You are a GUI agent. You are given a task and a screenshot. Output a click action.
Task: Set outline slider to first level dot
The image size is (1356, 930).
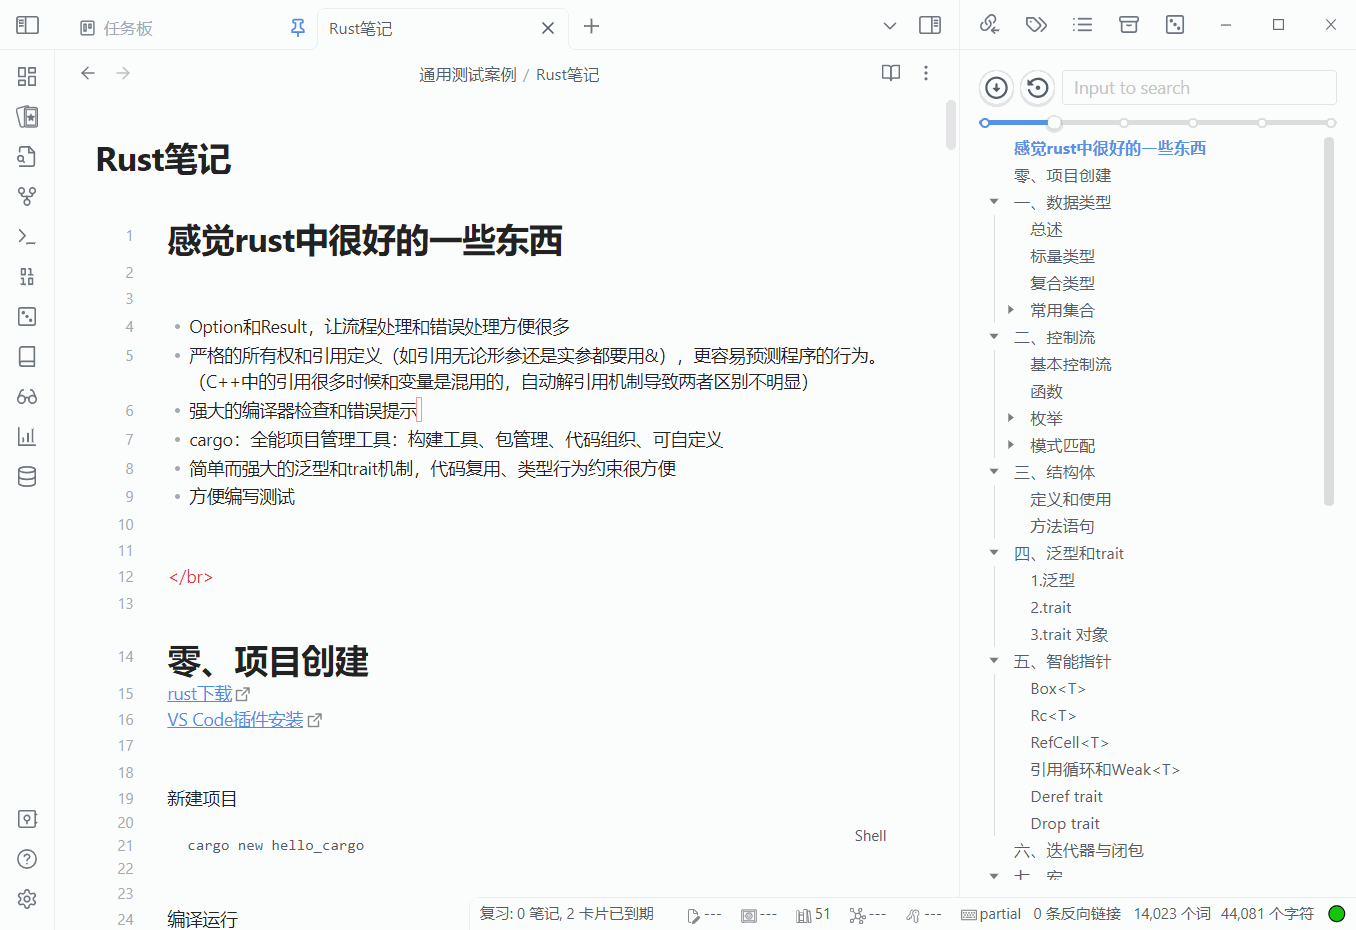click(985, 123)
